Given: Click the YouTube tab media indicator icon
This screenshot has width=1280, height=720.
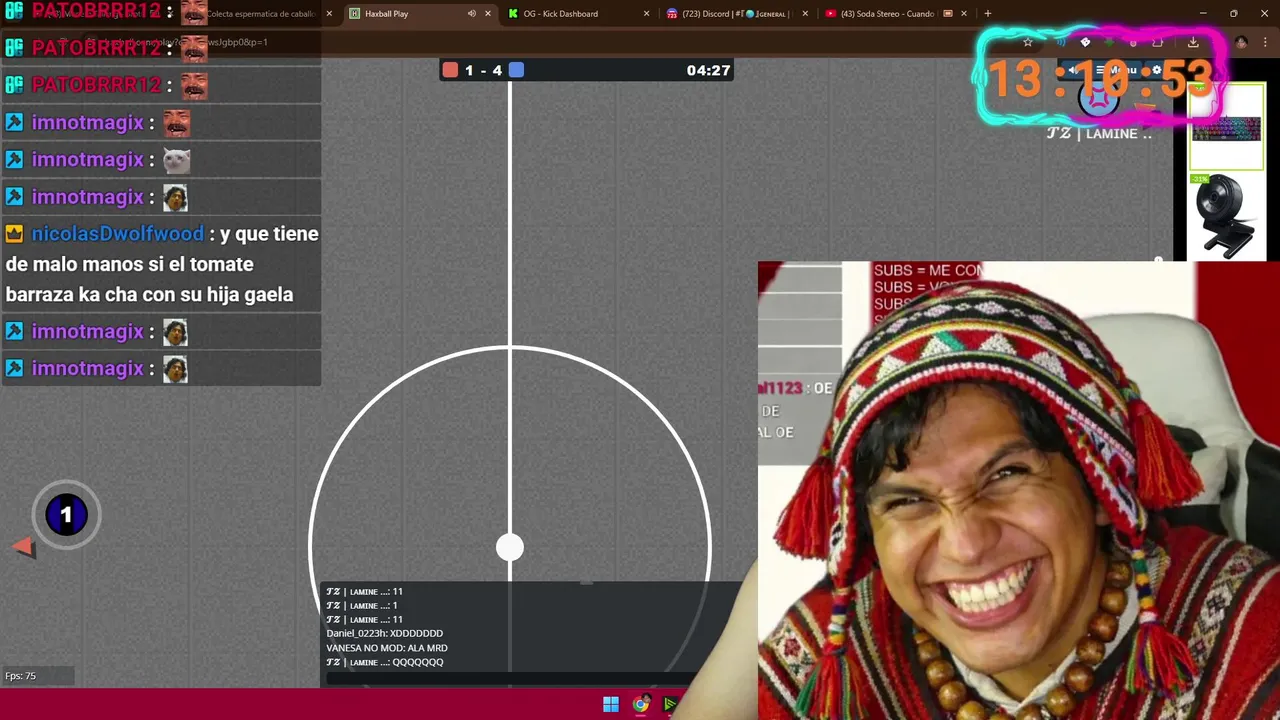Looking at the screenshot, I should 948,14.
